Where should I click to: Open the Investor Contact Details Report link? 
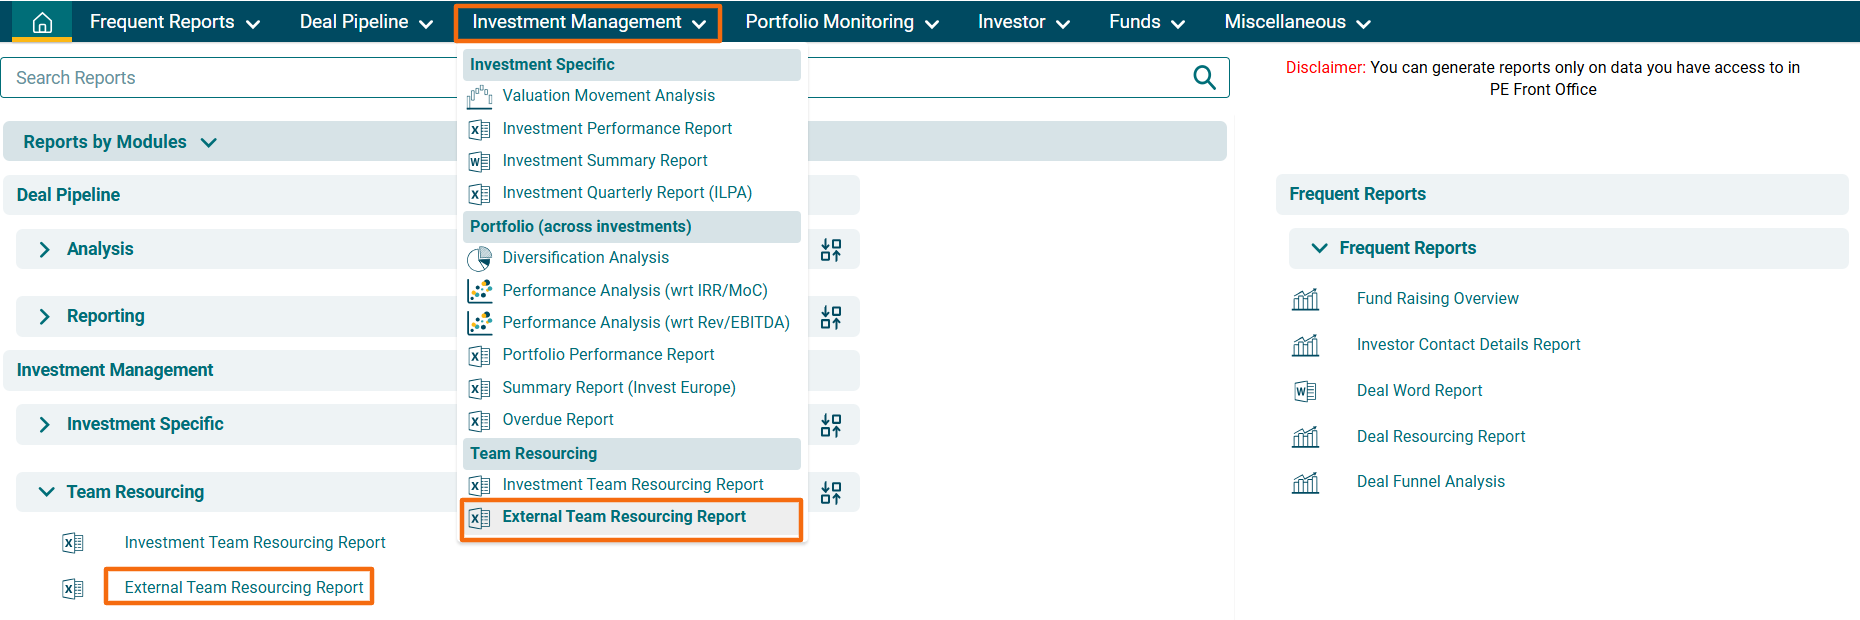(x=1468, y=345)
